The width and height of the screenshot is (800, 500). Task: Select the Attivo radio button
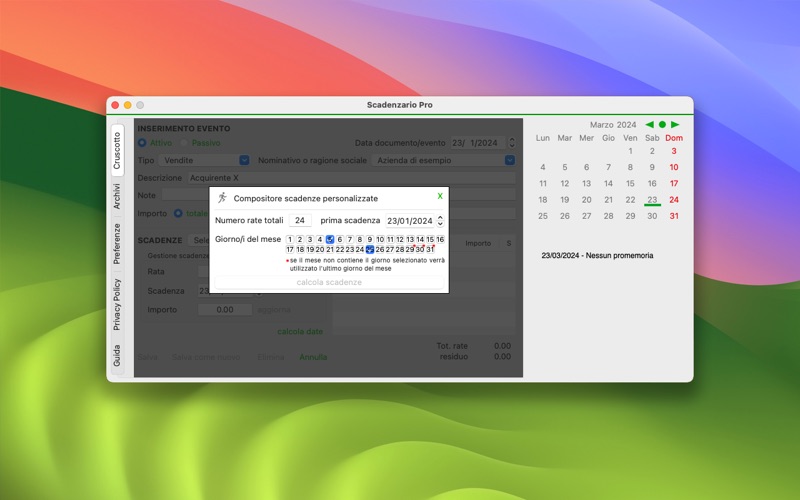click(x=142, y=143)
